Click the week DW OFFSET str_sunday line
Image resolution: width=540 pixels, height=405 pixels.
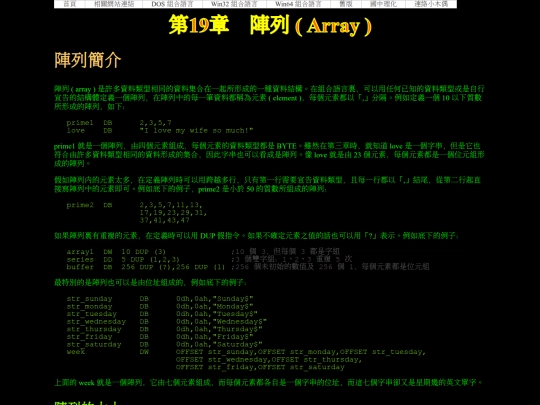(x=246, y=352)
